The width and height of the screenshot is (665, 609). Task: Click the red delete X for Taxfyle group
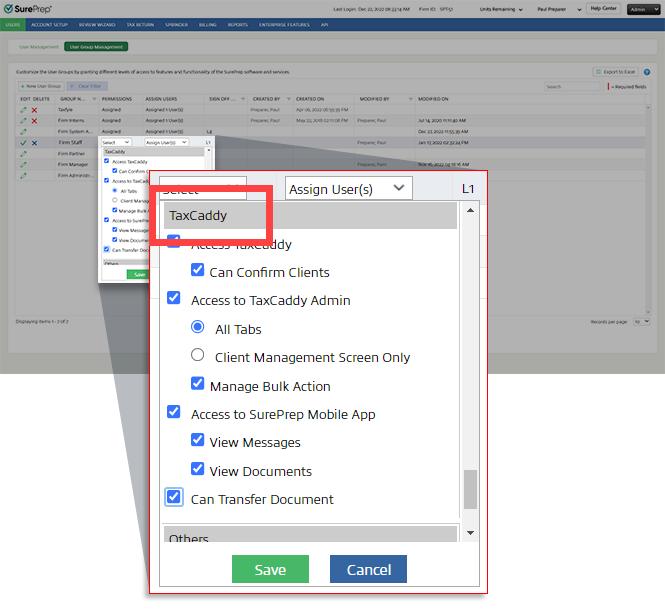34,110
